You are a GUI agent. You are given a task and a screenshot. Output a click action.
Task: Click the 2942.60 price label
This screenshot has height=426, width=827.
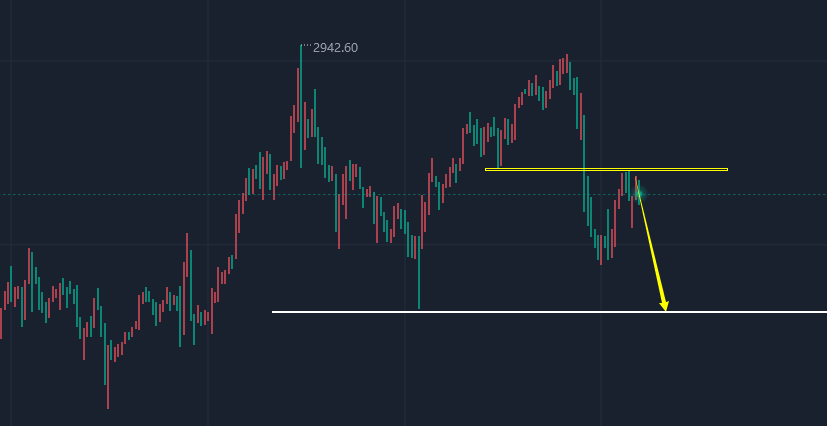click(x=335, y=47)
